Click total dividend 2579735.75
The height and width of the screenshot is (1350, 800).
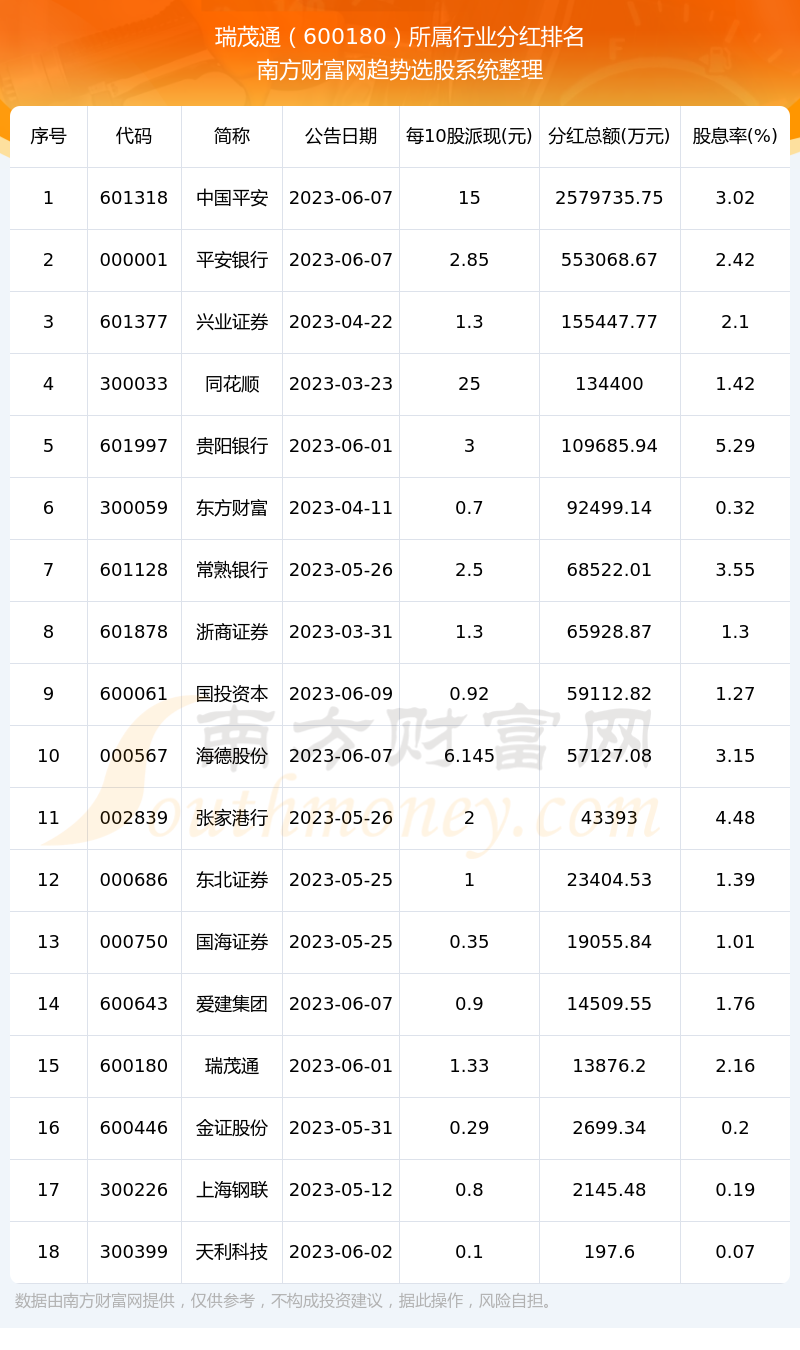click(x=609, y=198)
